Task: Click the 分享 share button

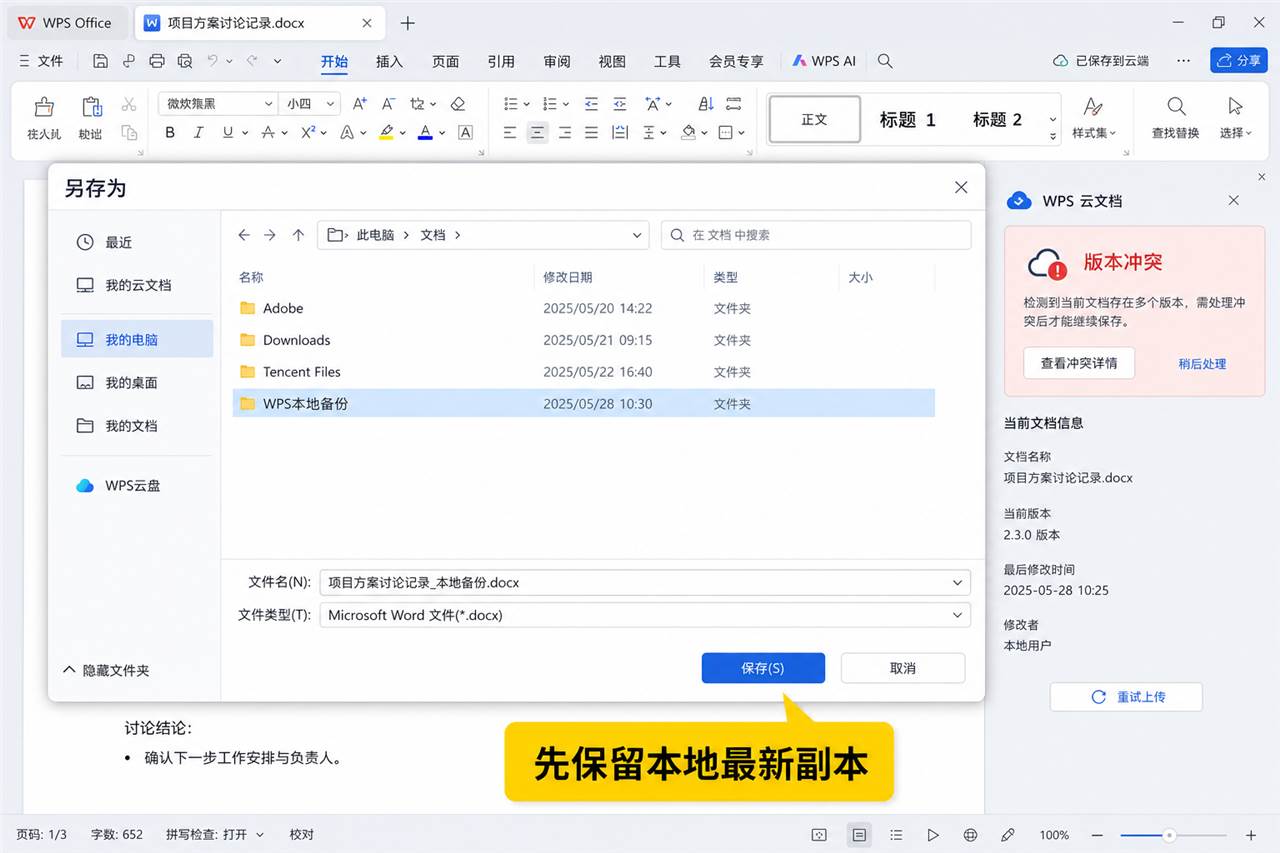Action: [1239, 60]
